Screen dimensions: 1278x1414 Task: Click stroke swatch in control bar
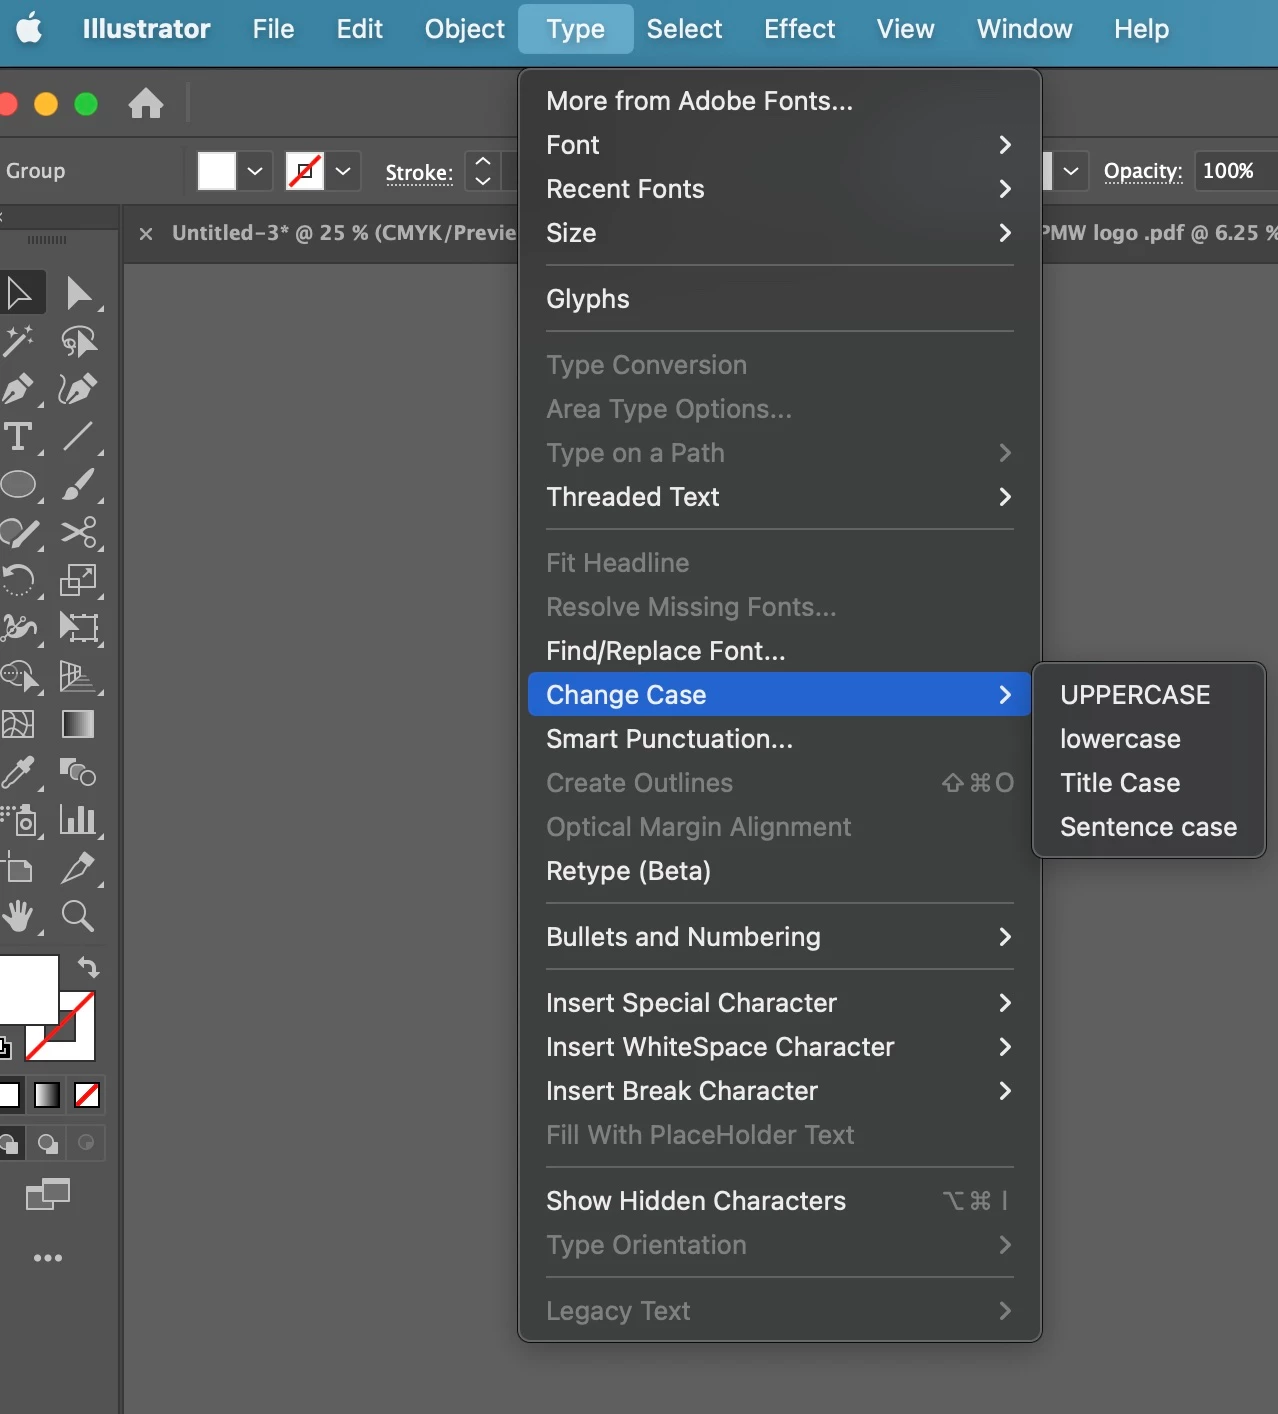(x=305, y=171)
